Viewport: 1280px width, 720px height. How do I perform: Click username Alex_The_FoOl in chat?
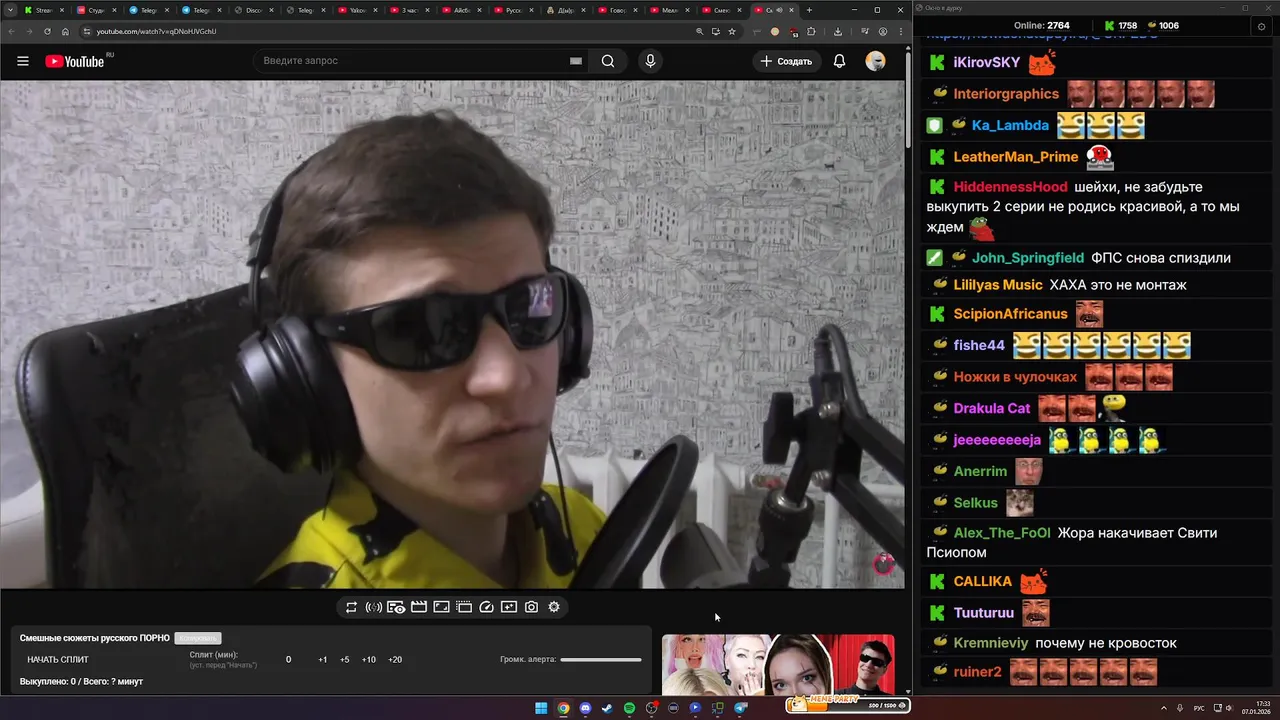1001,533
